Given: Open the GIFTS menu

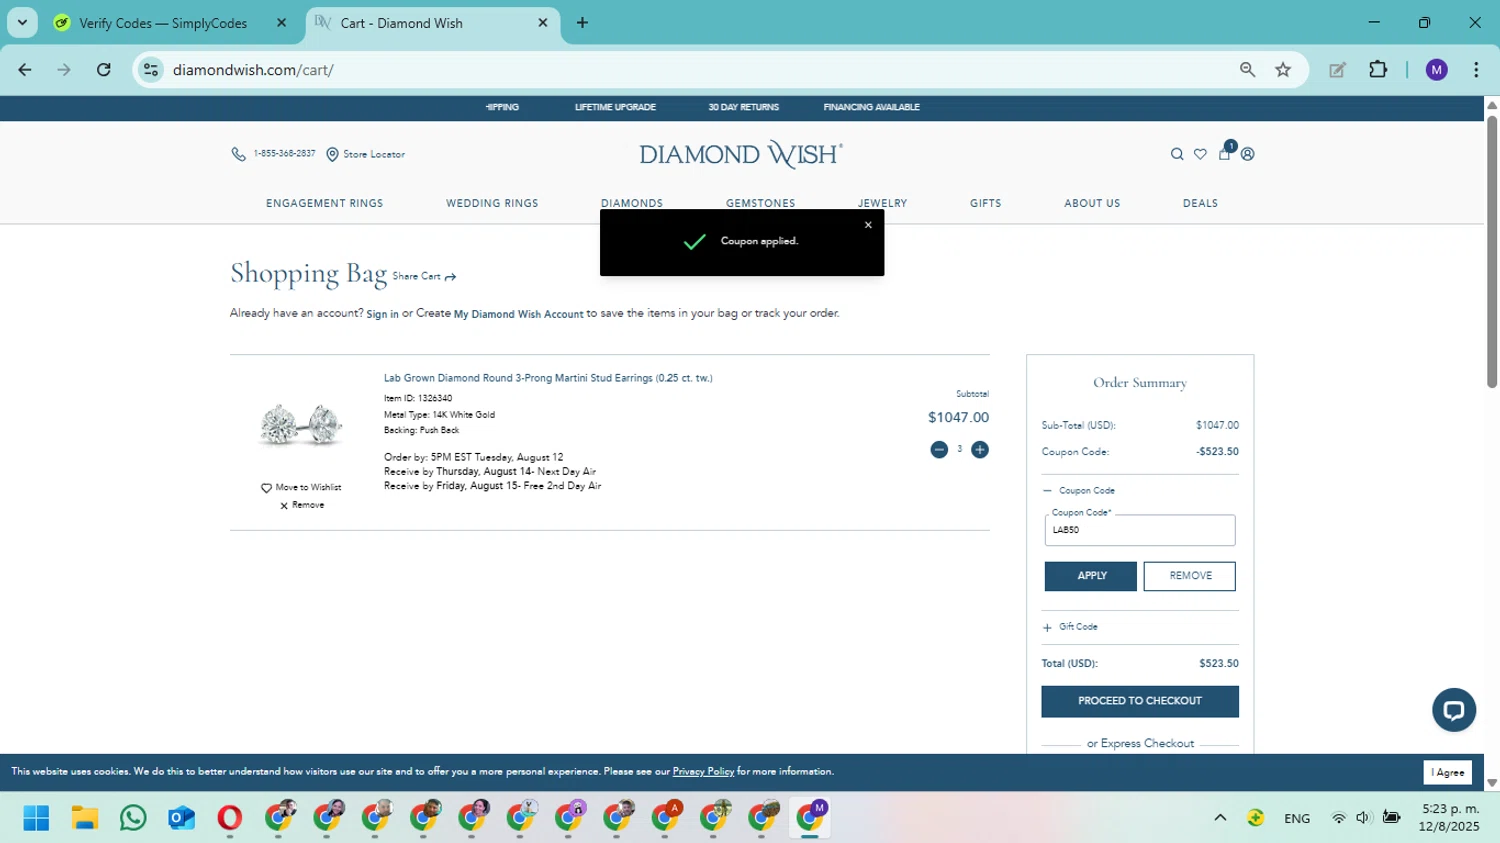Looking at the screenshot, I should (985, 203).
